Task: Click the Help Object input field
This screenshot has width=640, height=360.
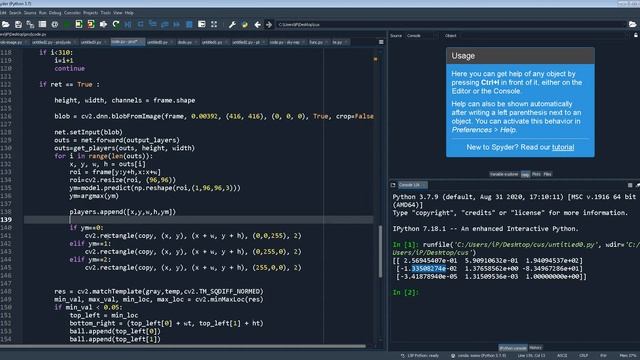Action: pos(544,36)
